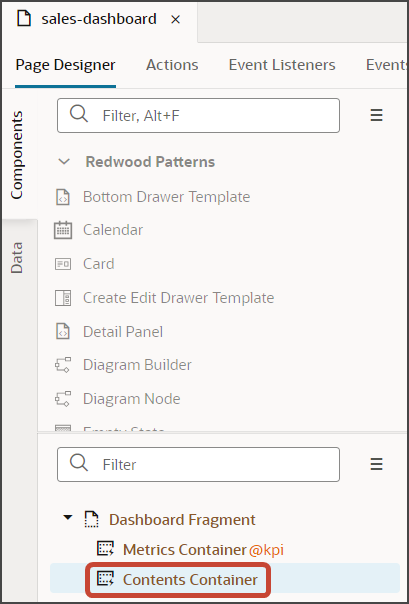Close the sales-dashboard tab
The height and width of the screenshot is (604, 409).
176,19
